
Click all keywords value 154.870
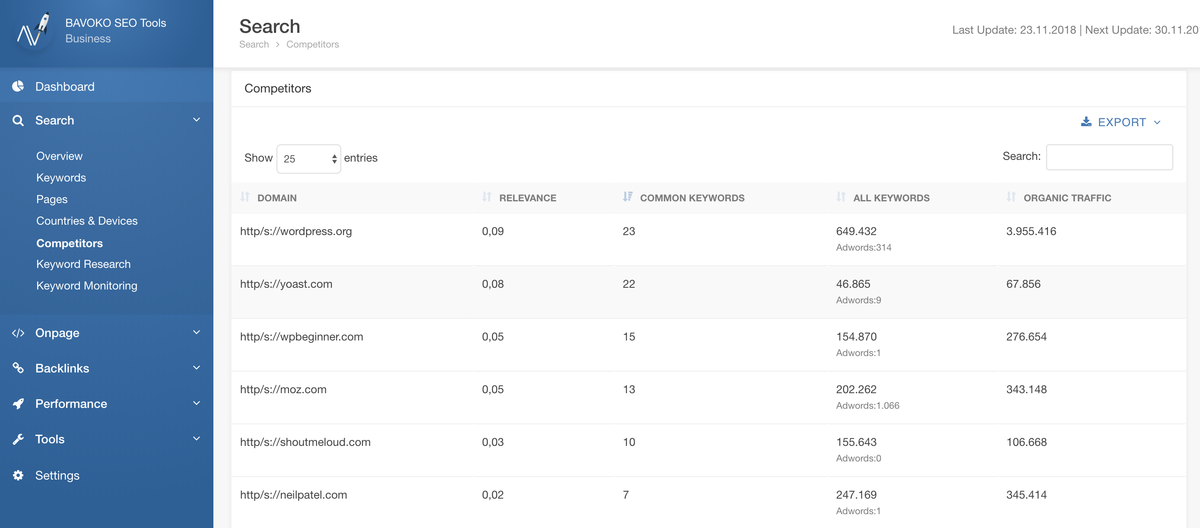point(856,337)
